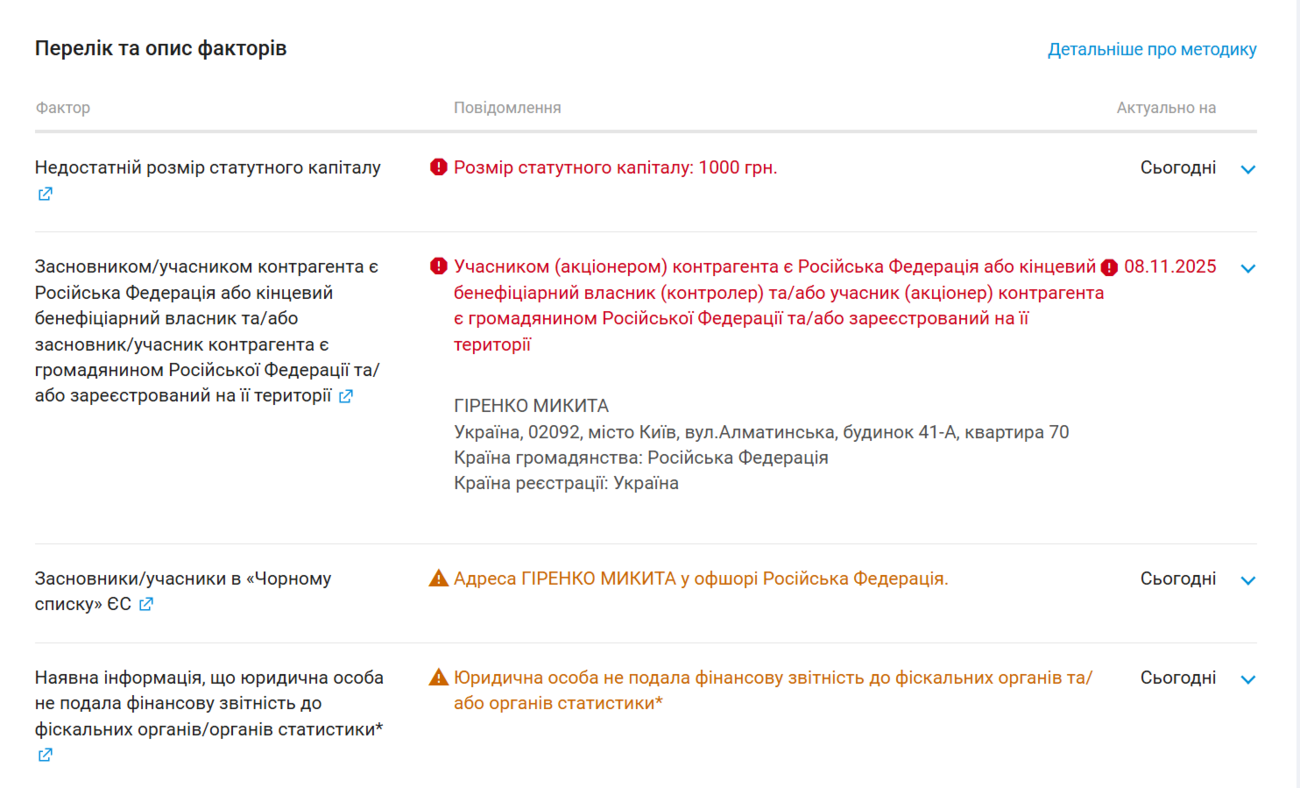Click the «Повідомлення» column header
This screenshot has height=788, width=1300.
point(507,108)
